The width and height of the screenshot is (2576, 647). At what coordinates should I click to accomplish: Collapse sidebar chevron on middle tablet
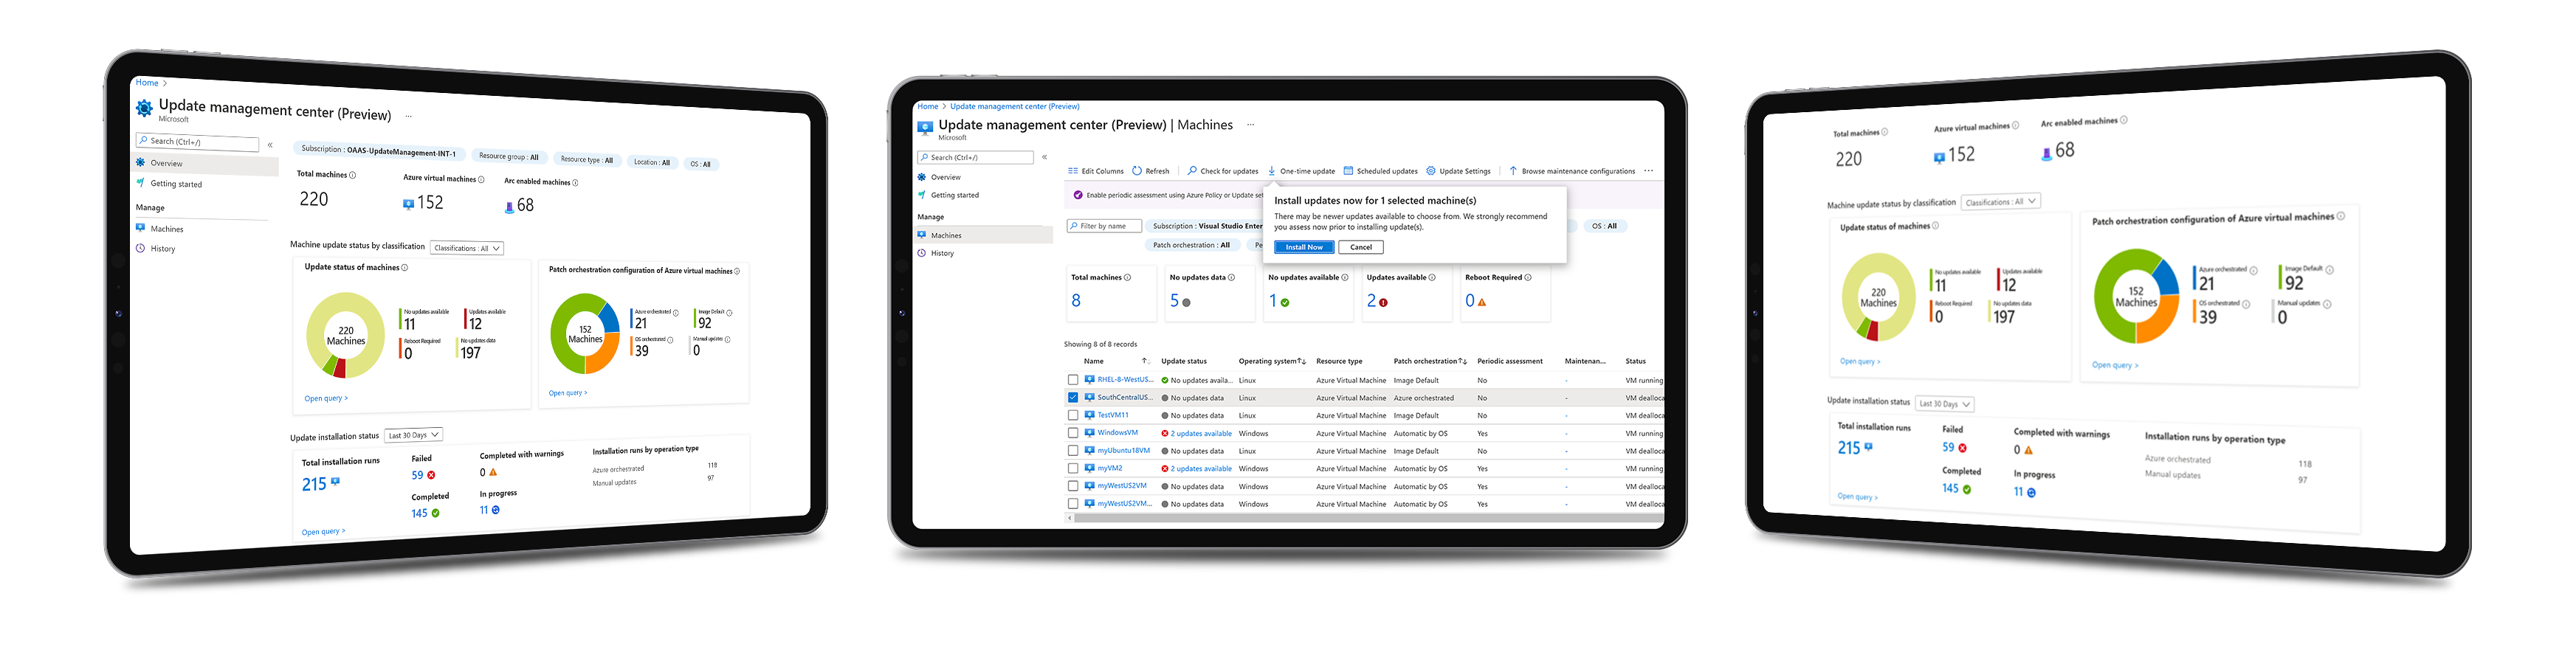point(1044,157)
